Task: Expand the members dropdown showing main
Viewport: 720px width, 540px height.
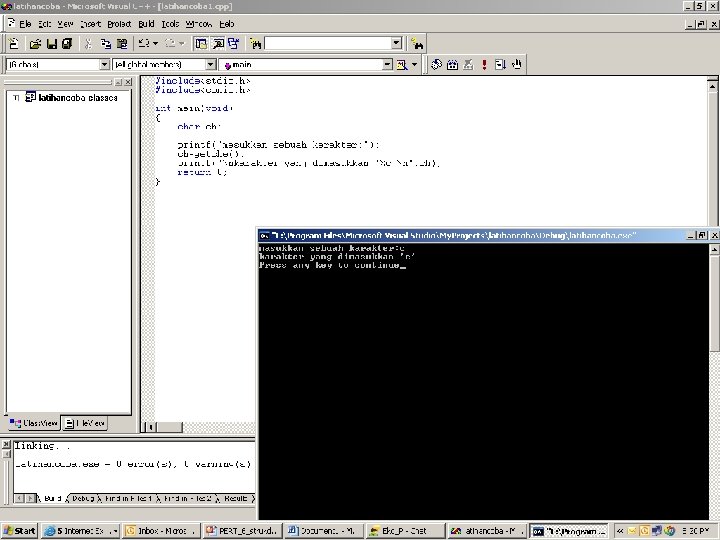Action: click(x=386, y=64)
